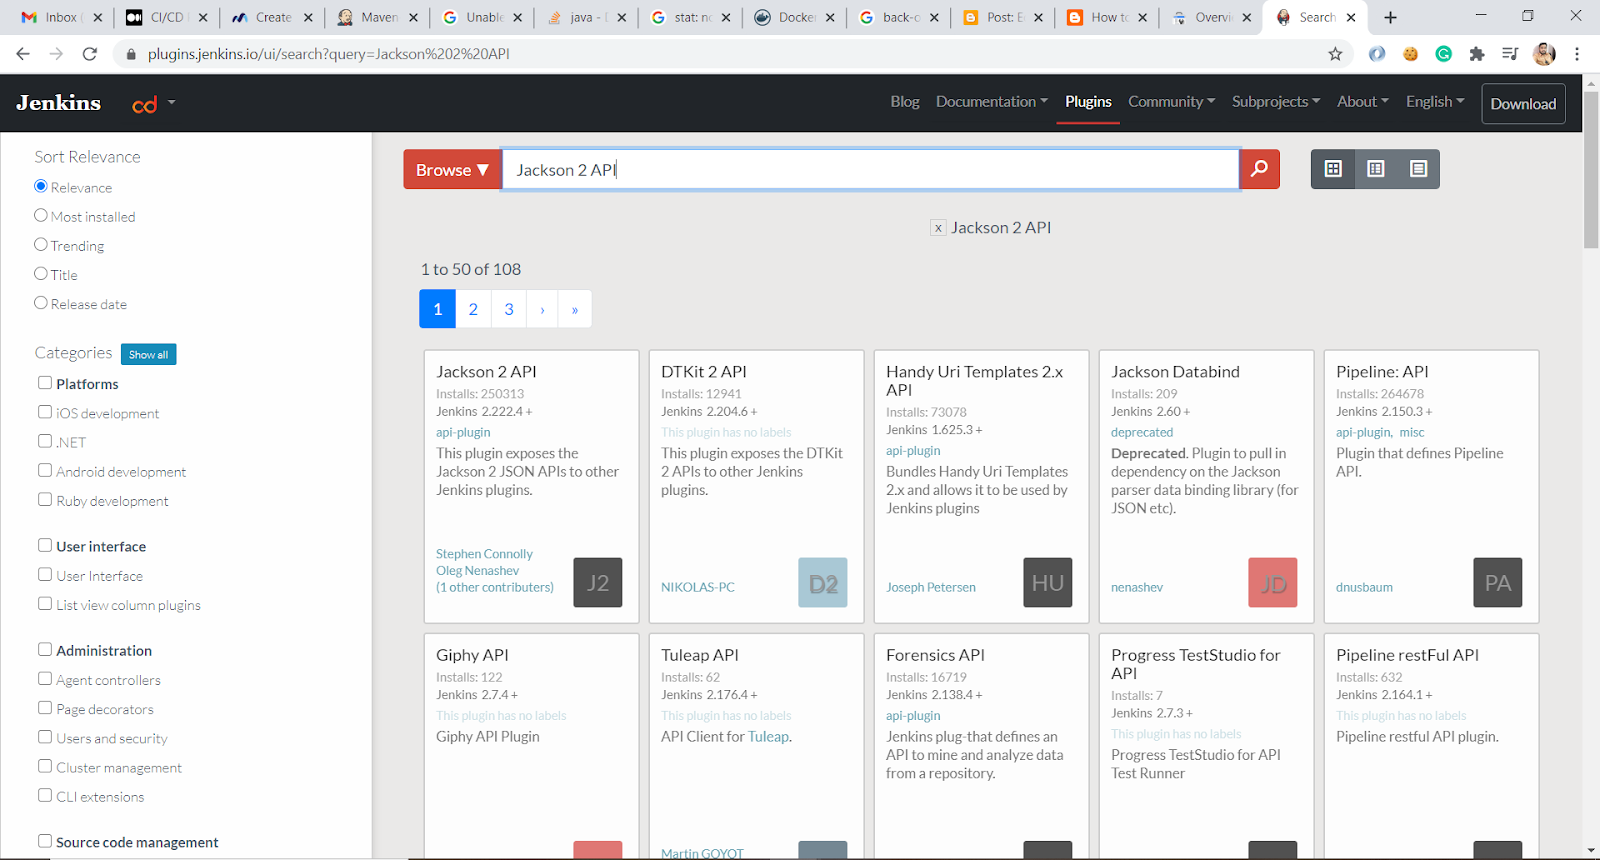The width and height of the screenshot is (1600, 860).
Task: Click the cookie extension icon
Action: pyautogui.click(x=1410, y=54)
